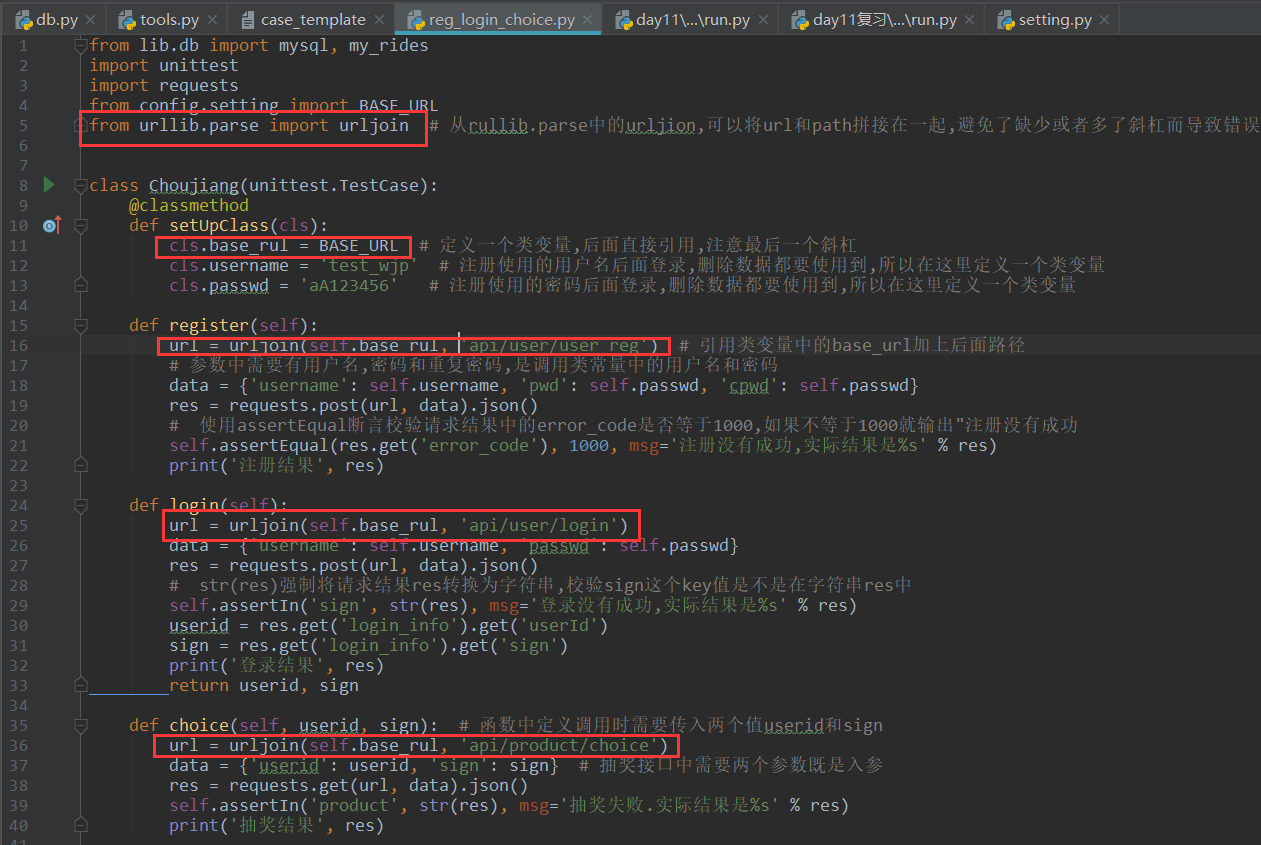Close the tools.py editor tab
The width and height of the screenshot is (1261, 845).
click(213, 20)
